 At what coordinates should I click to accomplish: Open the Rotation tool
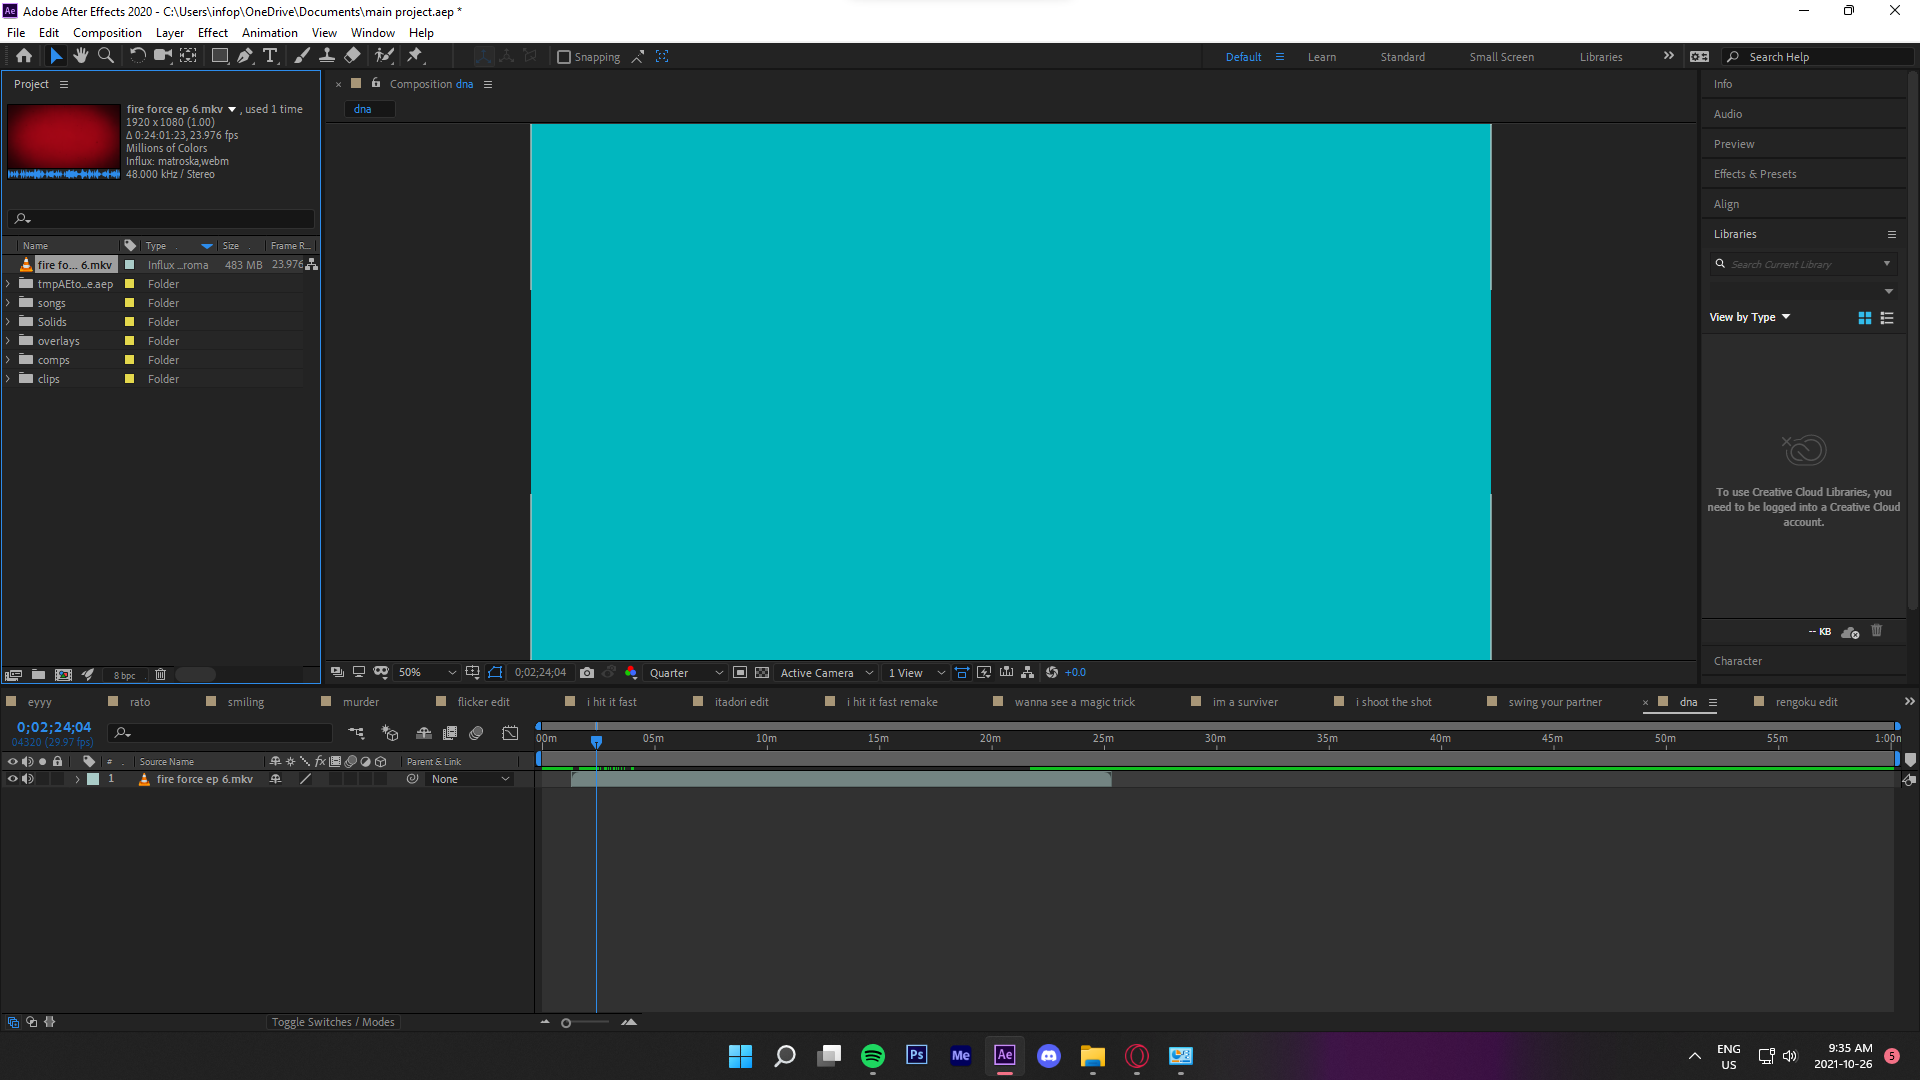pyautogui.click(x=138, y=56)
